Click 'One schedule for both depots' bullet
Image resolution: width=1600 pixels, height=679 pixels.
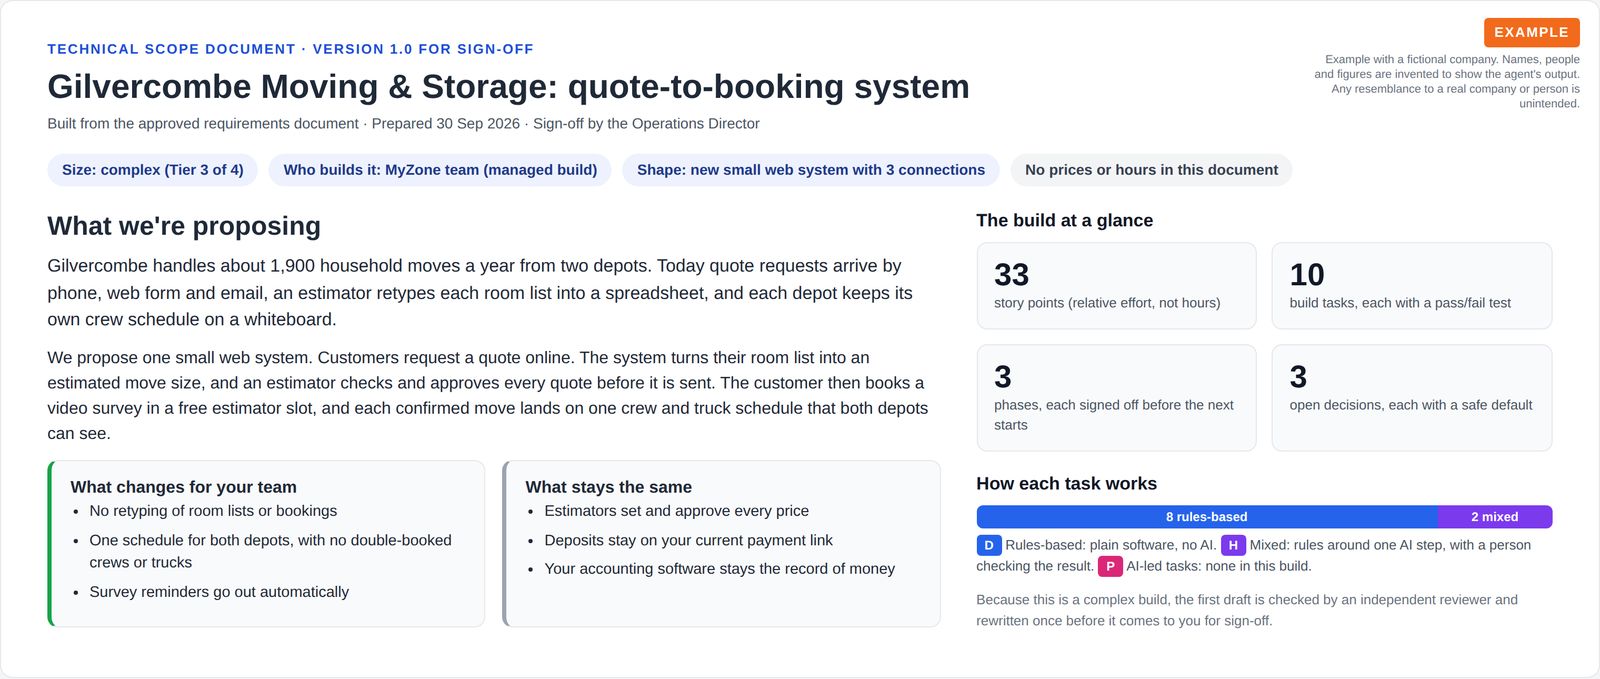click(270, 551)
